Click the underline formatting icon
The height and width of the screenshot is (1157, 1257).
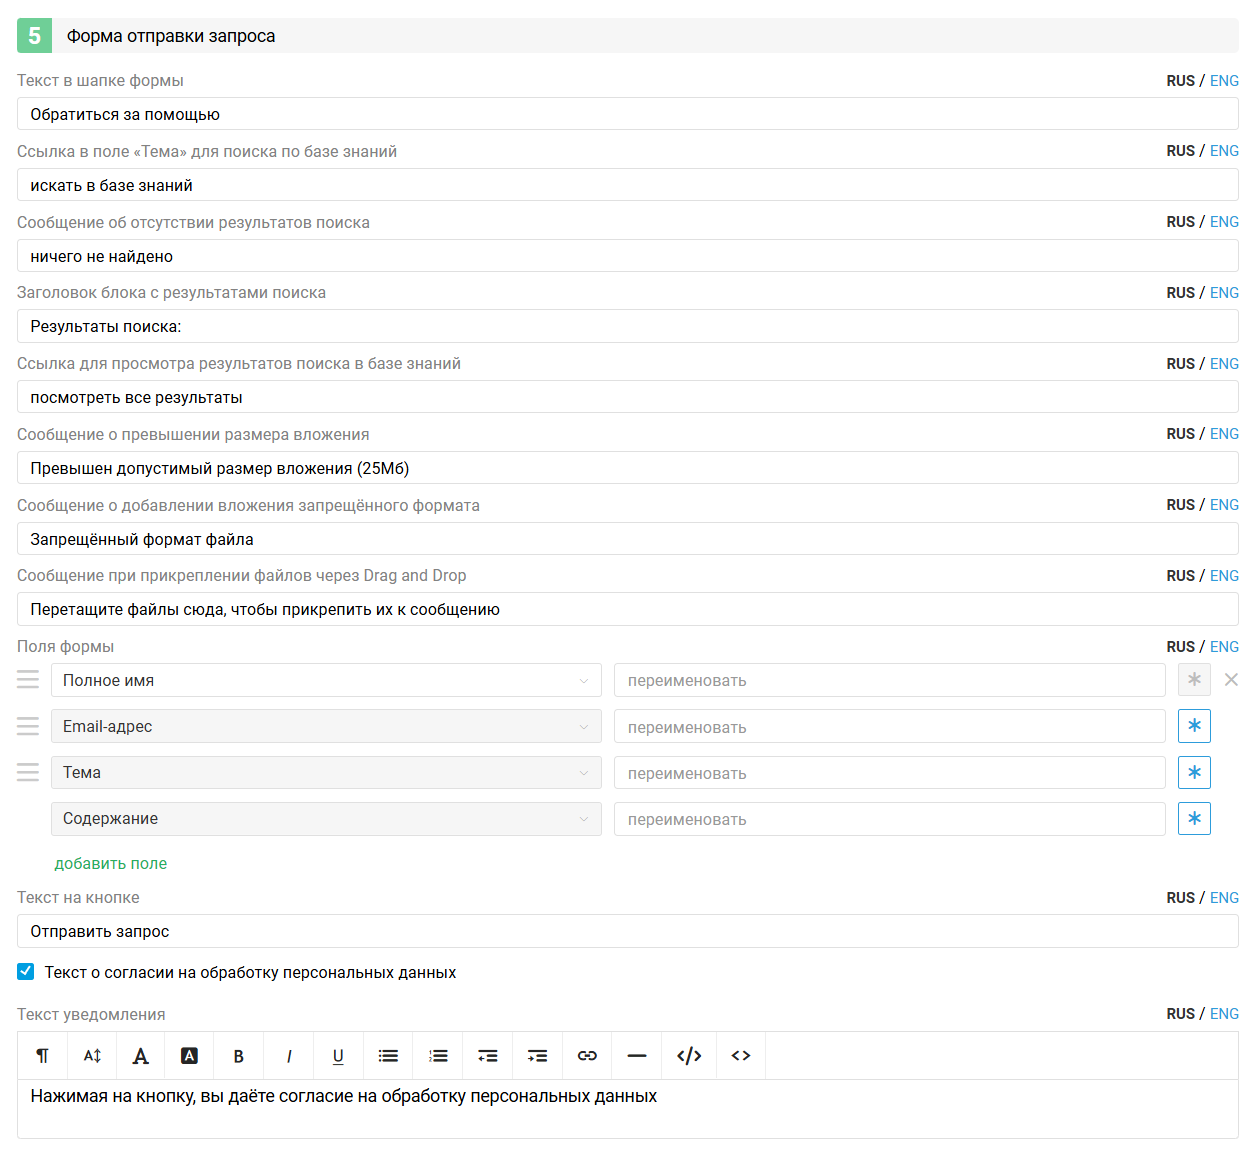click(x=338, y=1056)
